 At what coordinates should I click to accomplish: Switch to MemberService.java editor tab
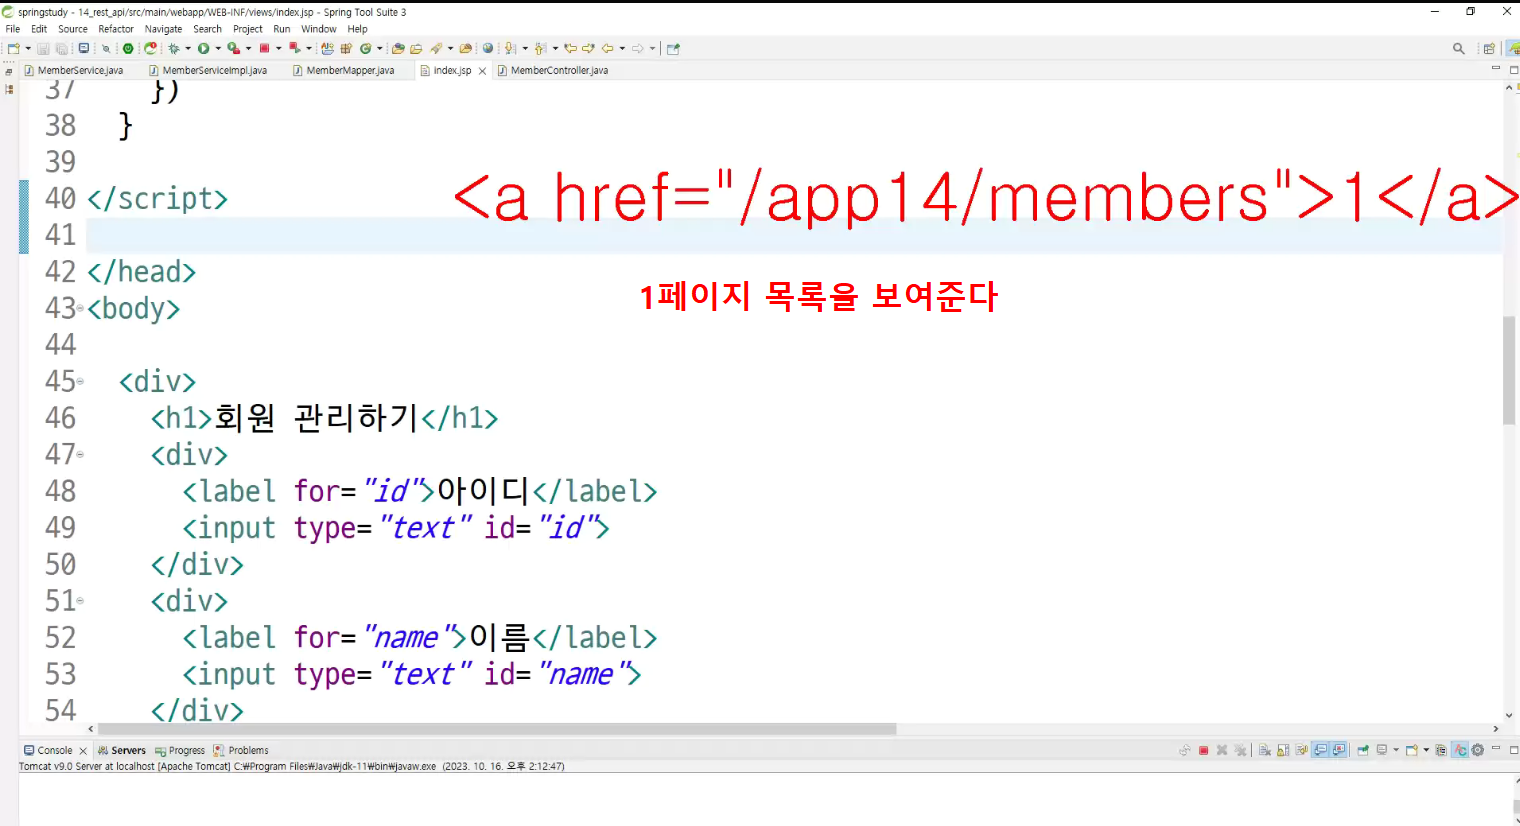pos(74,70)
